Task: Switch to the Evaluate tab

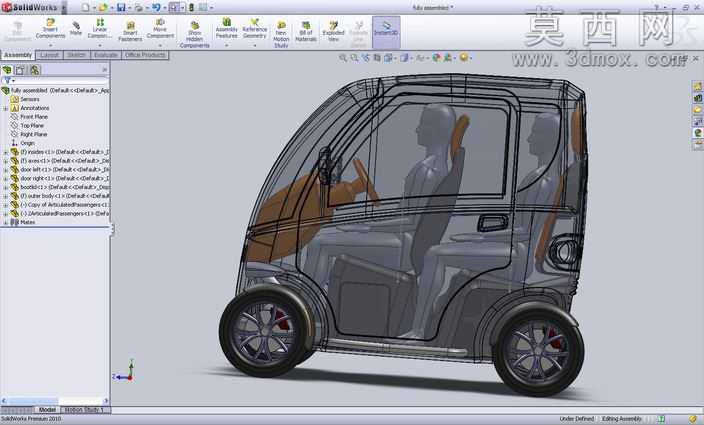Action: click(x=106, y=55)
